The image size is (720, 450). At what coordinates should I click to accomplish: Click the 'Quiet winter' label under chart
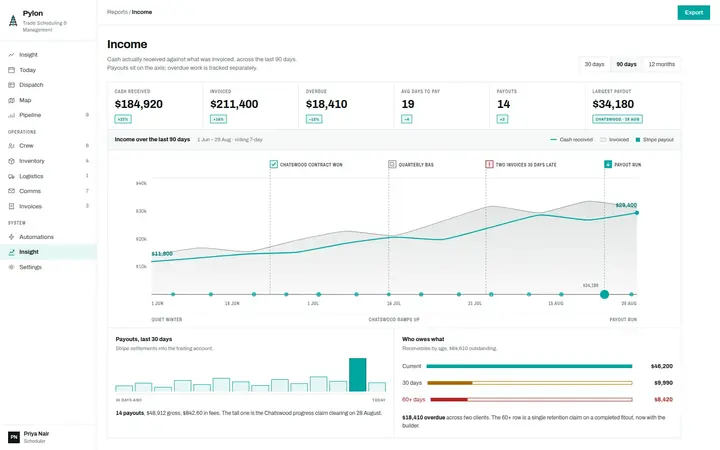(x=167, y=319)
